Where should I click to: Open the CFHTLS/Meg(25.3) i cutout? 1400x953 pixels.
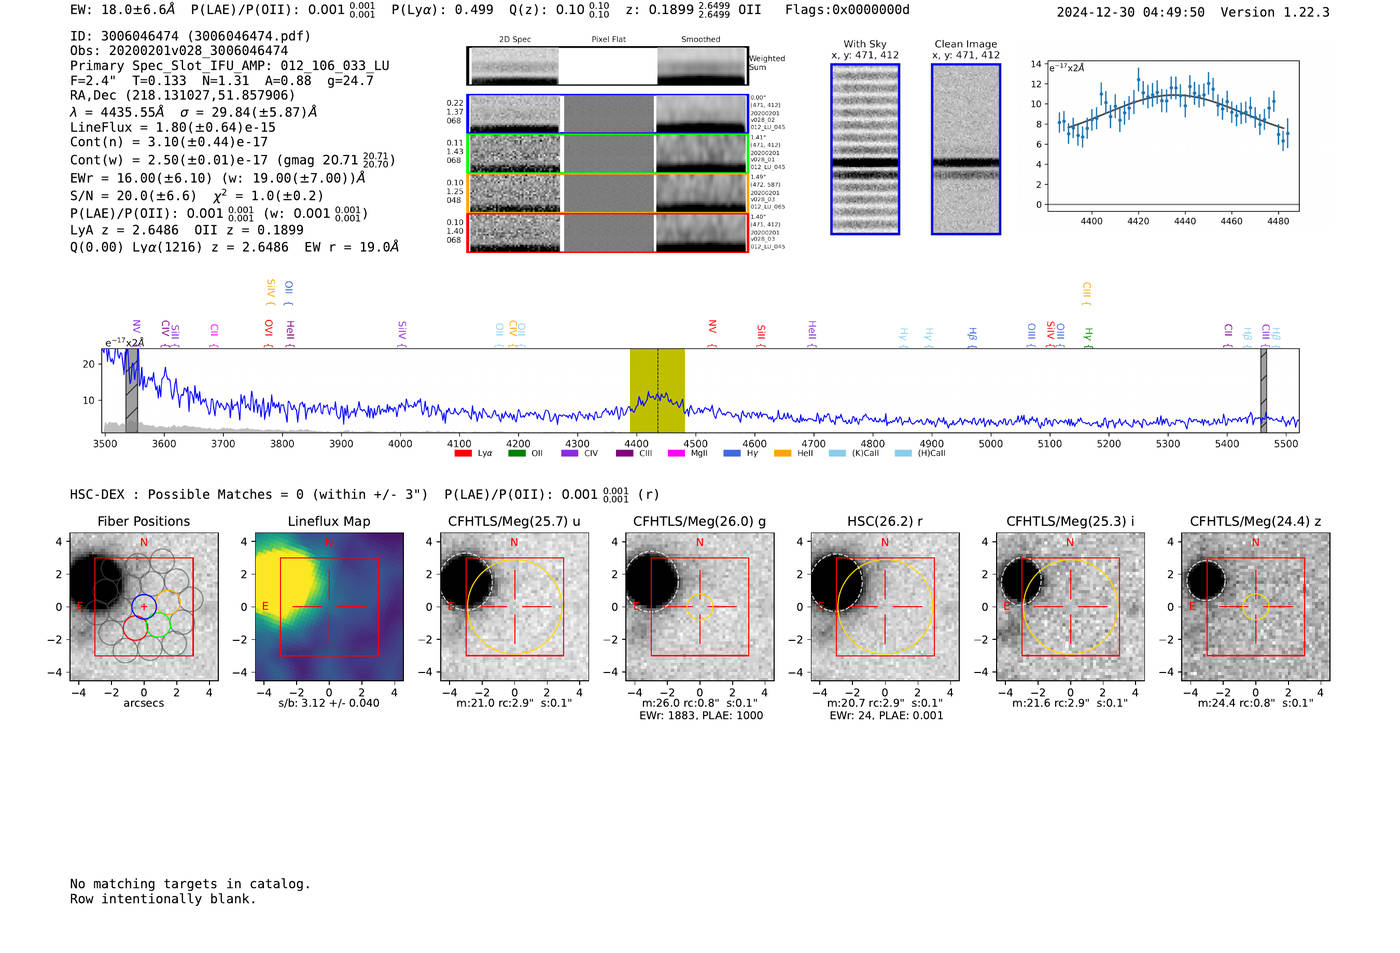click(1070, 607)
